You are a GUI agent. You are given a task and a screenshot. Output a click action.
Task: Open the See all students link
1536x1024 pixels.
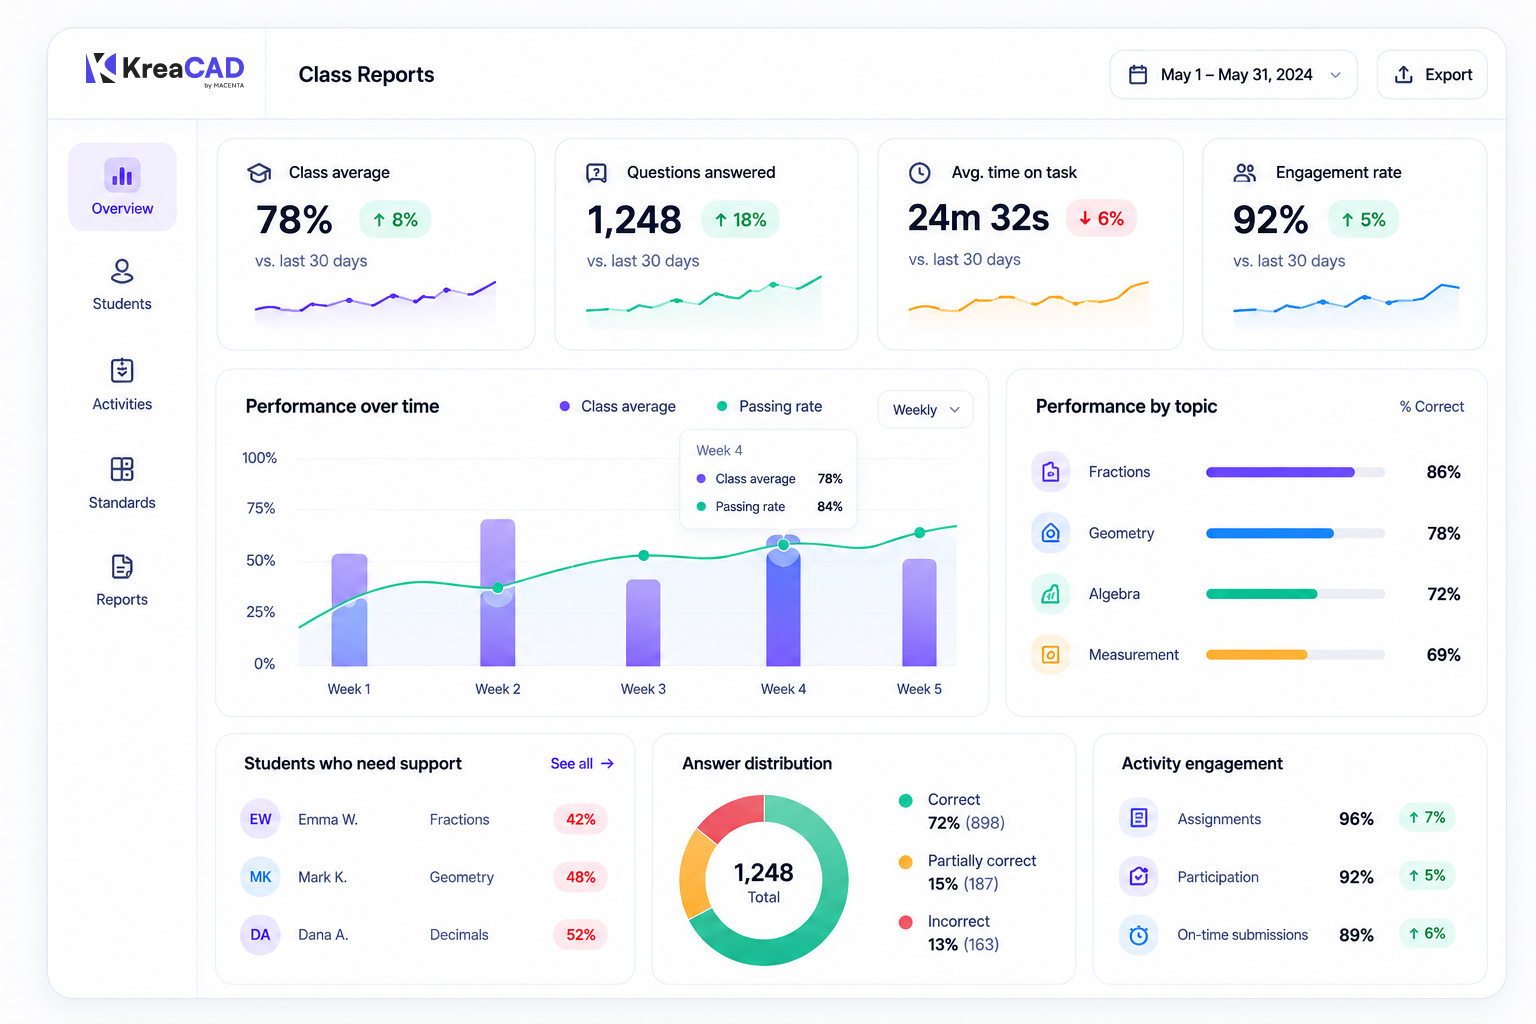[582, 763]
